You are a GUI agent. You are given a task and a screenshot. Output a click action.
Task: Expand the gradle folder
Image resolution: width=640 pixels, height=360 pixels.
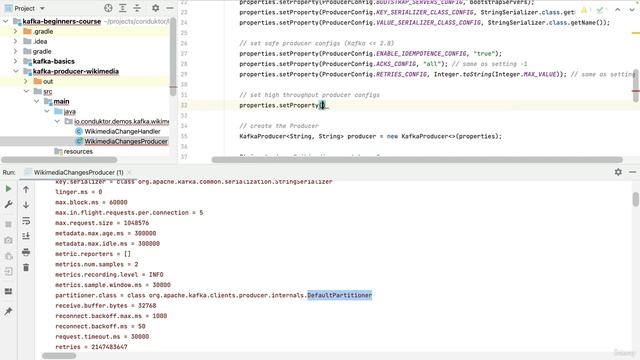coord(16,51)
